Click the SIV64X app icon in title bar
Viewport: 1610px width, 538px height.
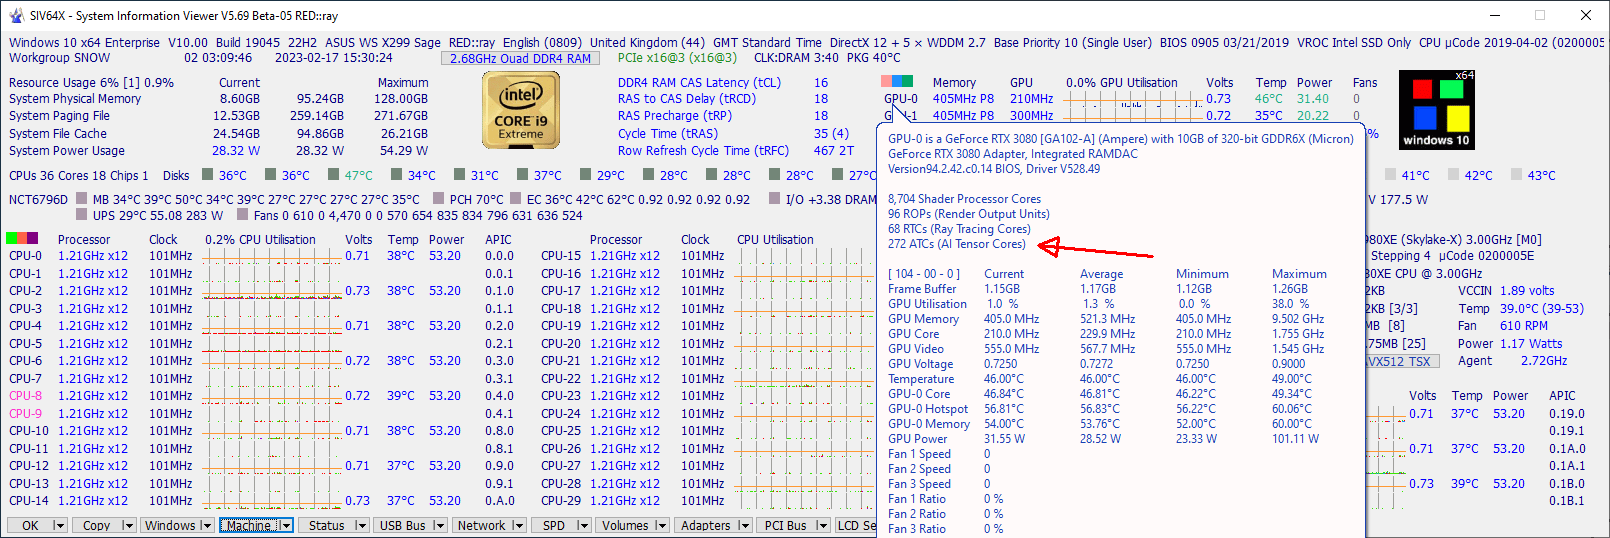pyautogui.click(x=16, y=15)
